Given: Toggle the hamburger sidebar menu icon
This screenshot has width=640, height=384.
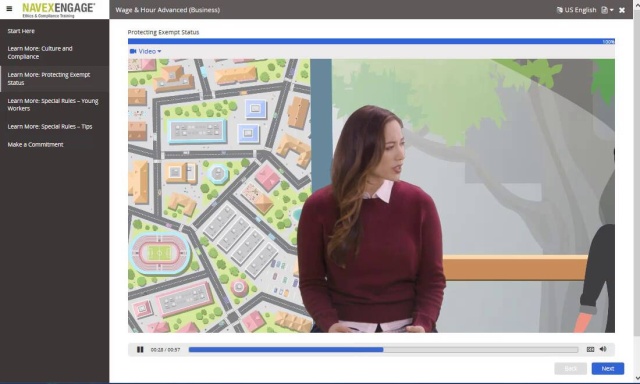Looking at the screenshot, I should (9, 9).
